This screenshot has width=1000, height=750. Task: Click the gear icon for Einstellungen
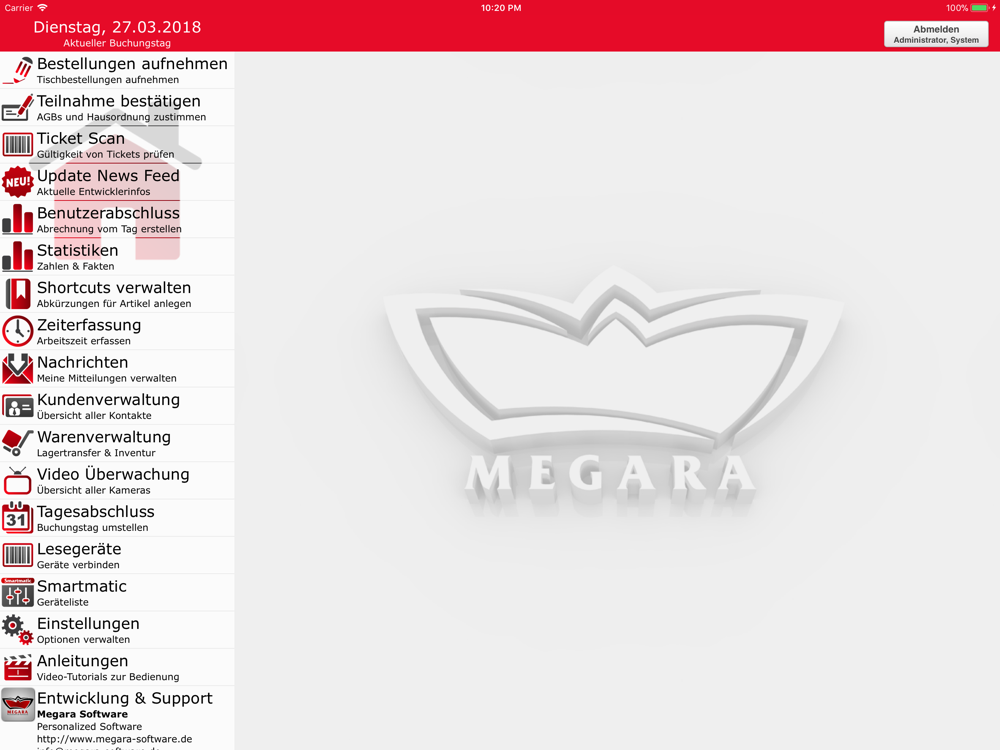[x=17, y=630]
